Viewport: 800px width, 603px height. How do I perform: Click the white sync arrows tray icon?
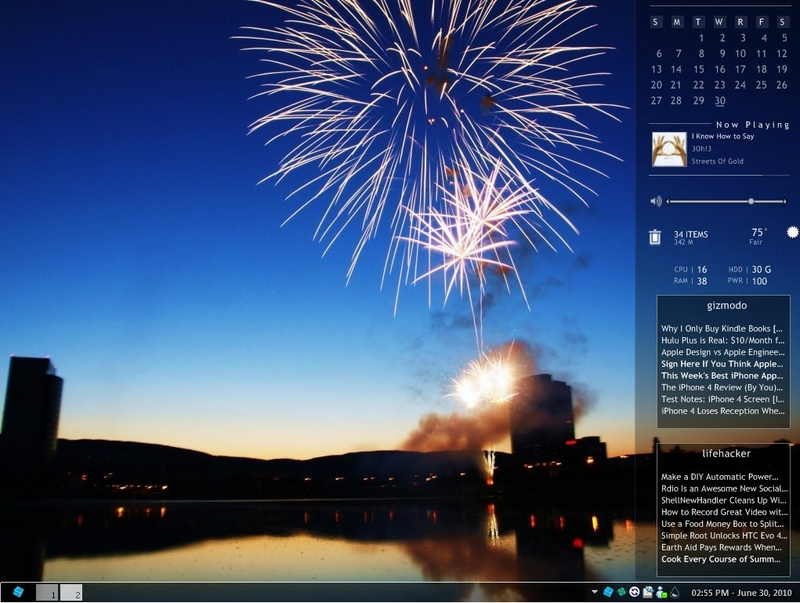635,592
